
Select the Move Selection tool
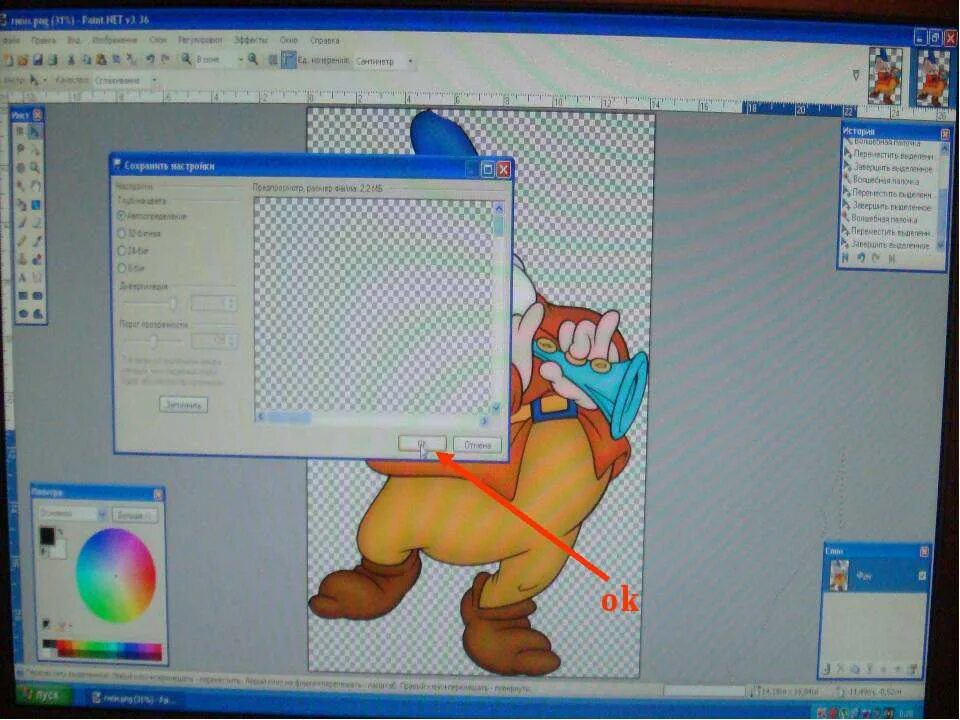(x=36, y=149)
